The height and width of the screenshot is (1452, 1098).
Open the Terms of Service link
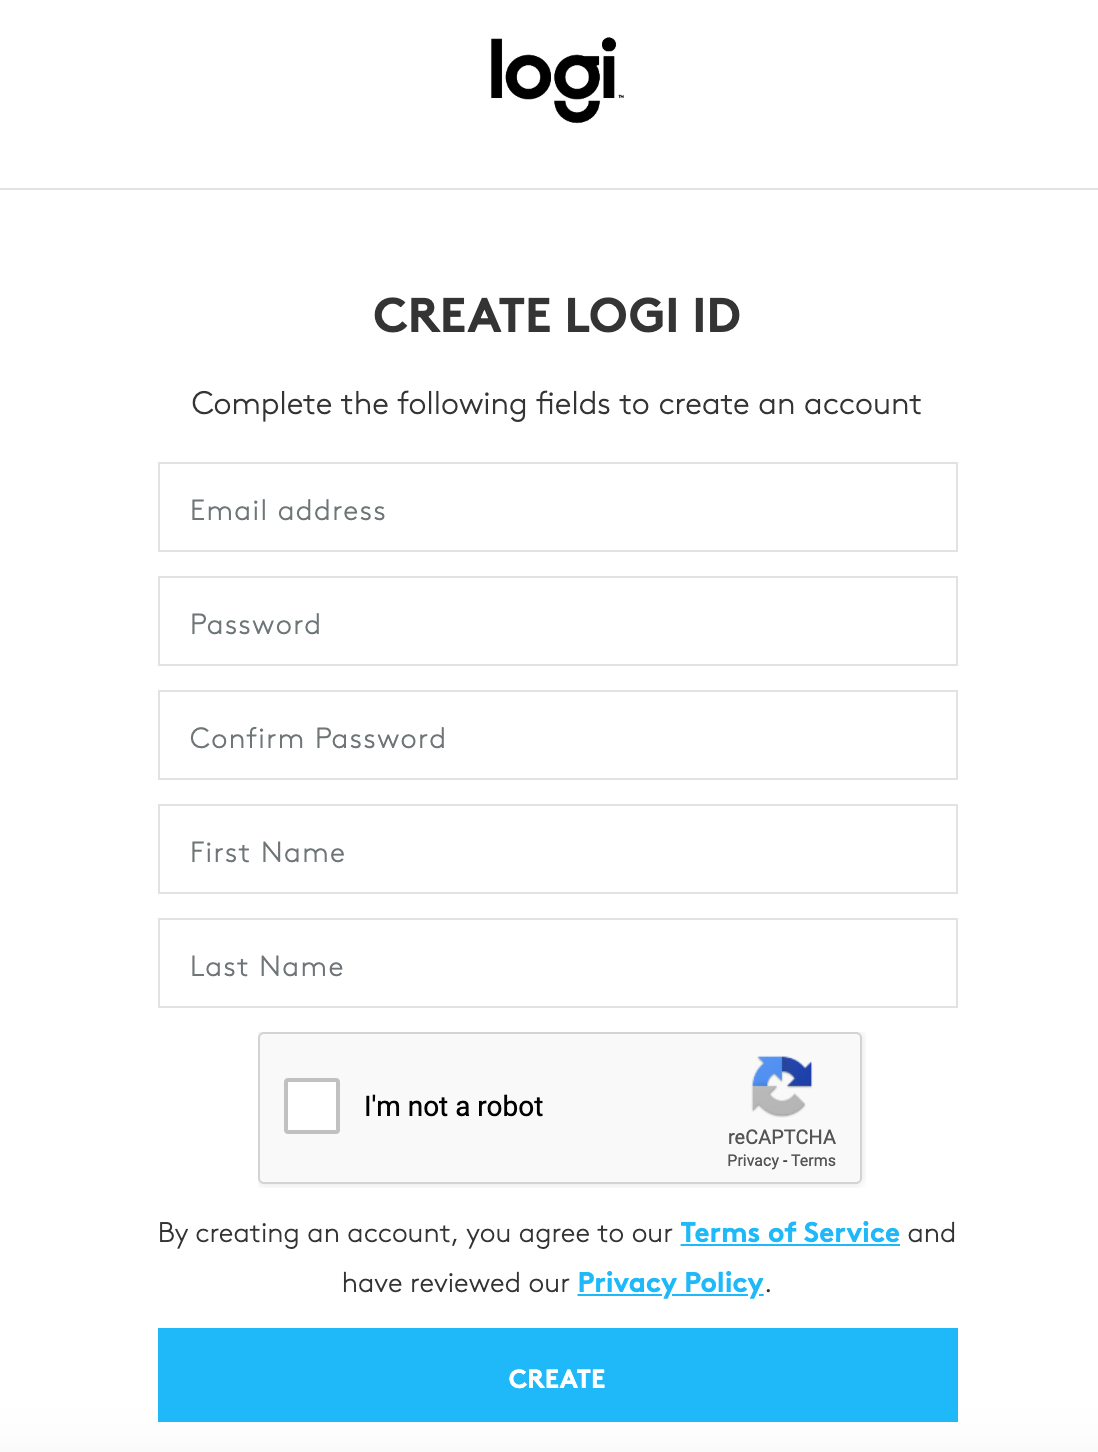coord(790,1233)
